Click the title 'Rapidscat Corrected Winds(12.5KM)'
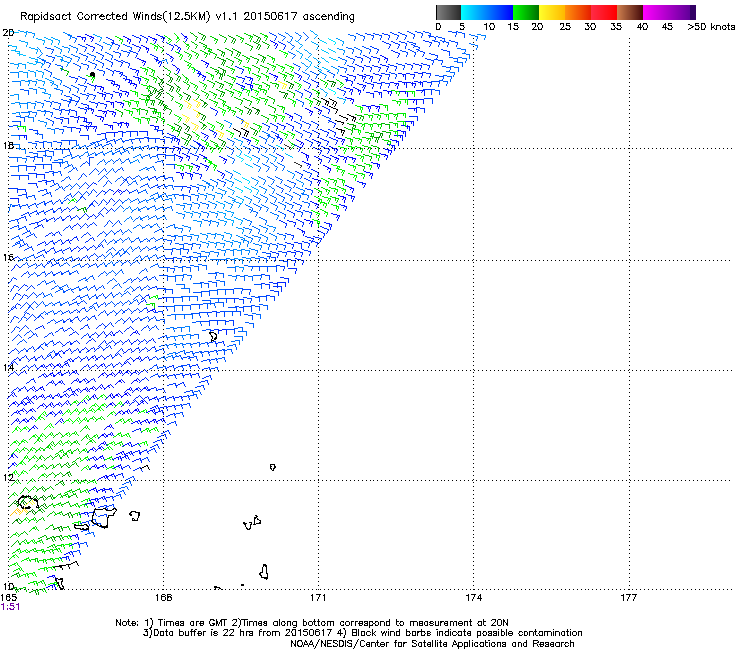Viewport: 740px width, 650px height. 115,16
